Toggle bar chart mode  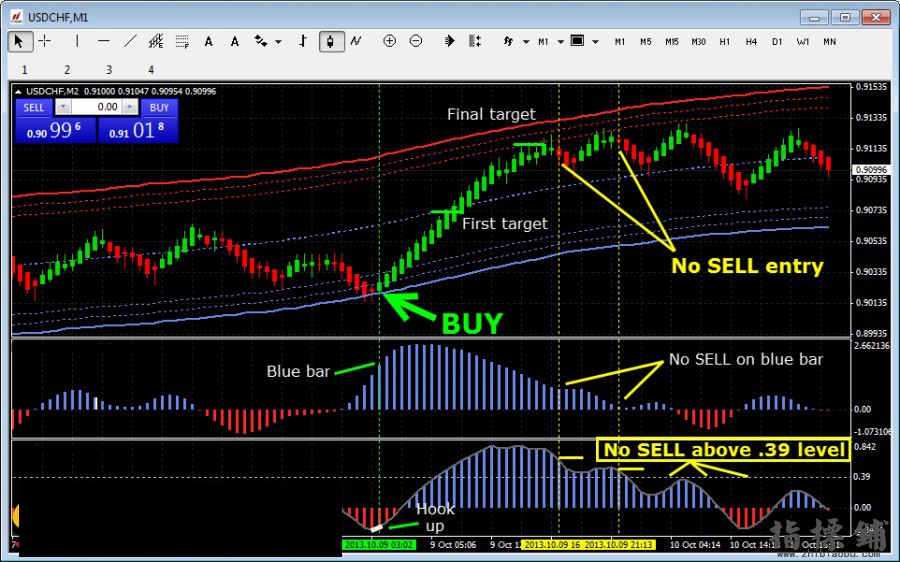point(303,41)
